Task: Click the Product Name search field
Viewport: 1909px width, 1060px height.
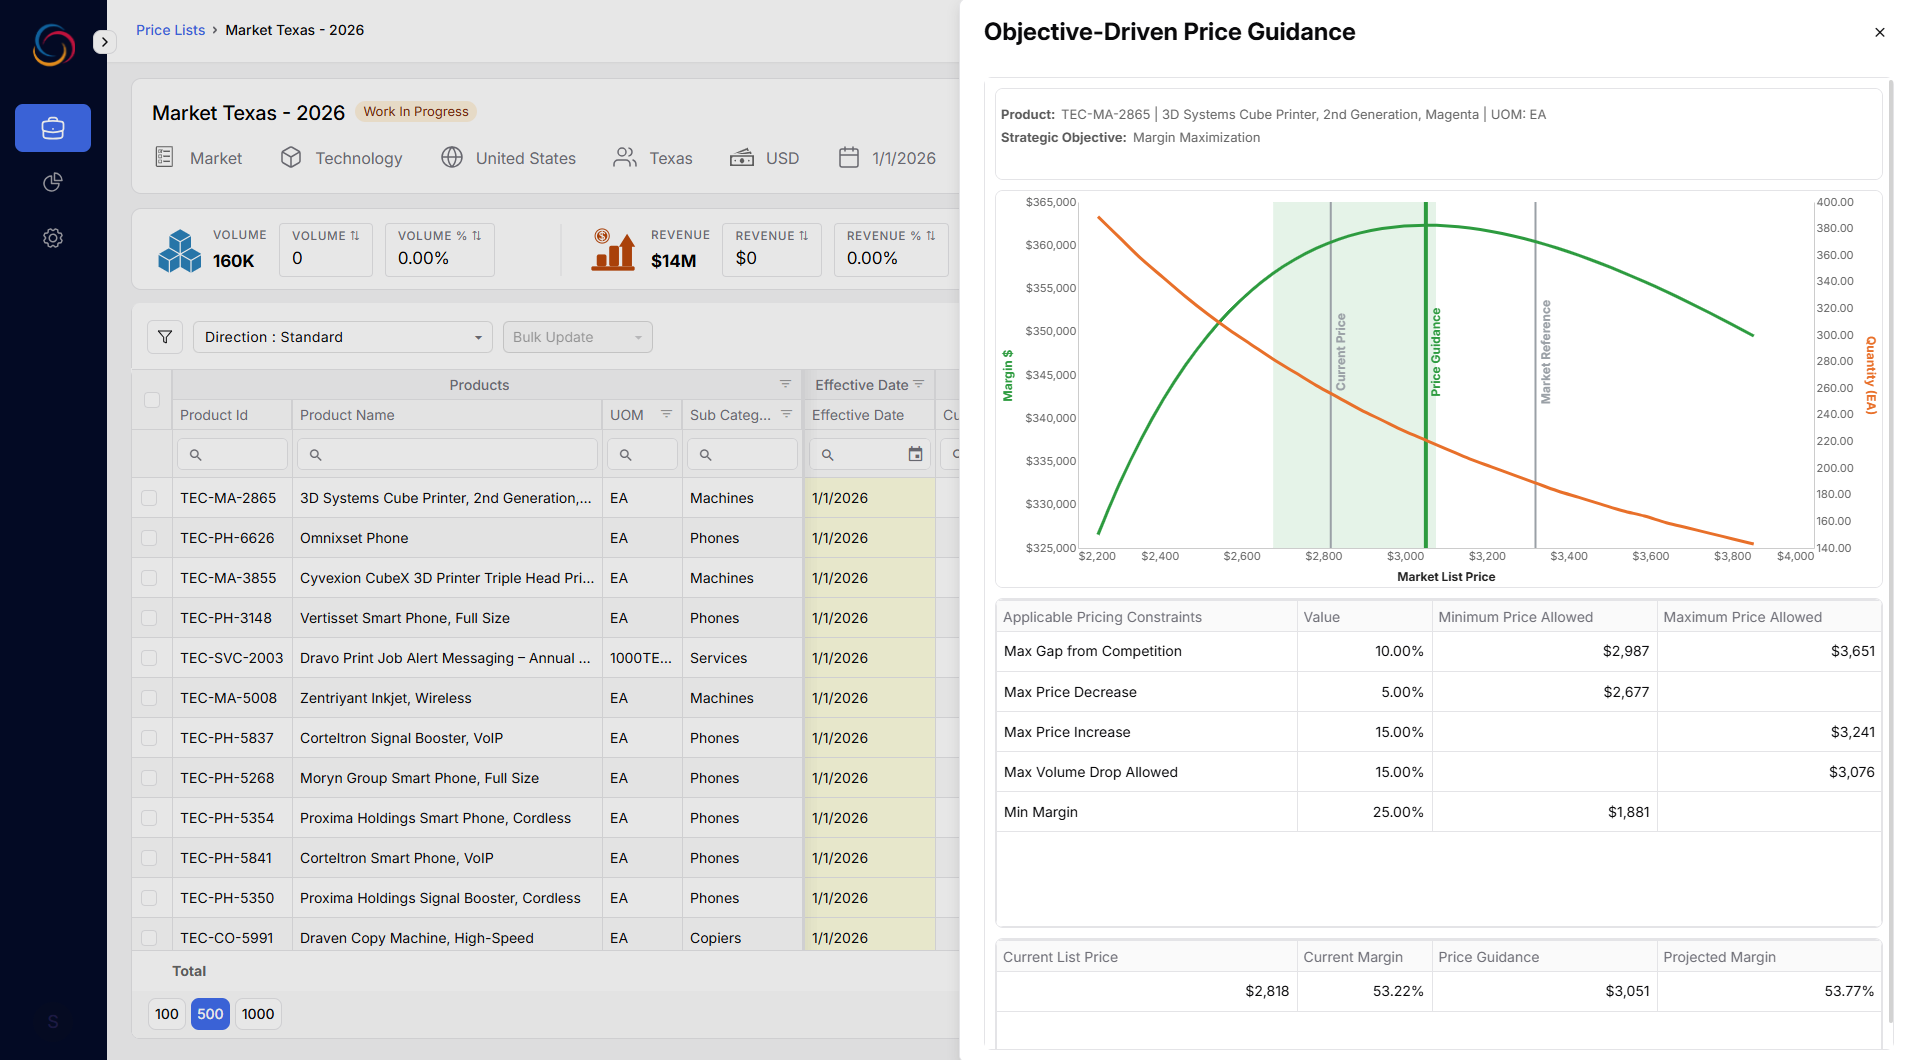Action: (447, 454)
